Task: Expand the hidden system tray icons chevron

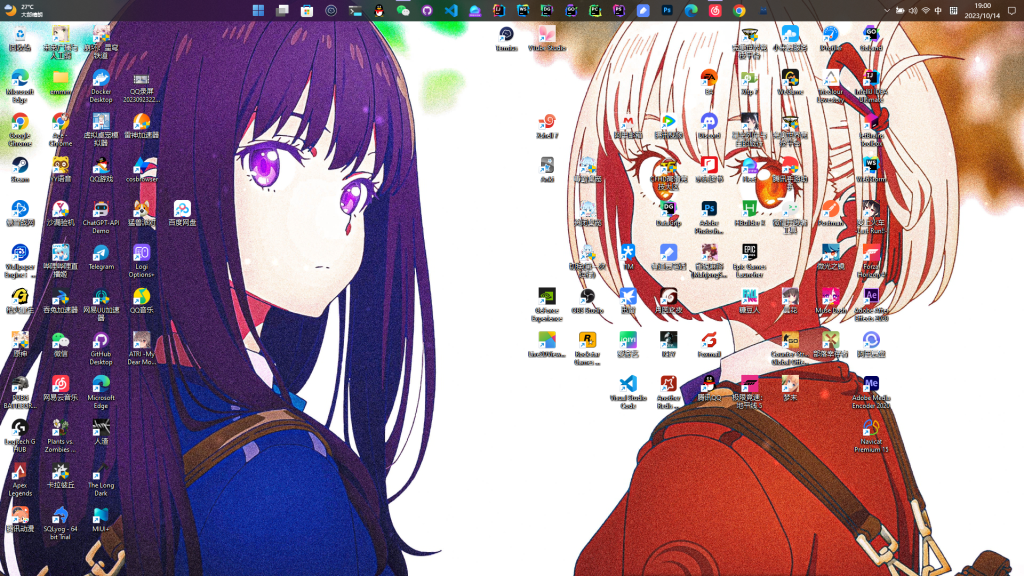Action: [887, 11]
